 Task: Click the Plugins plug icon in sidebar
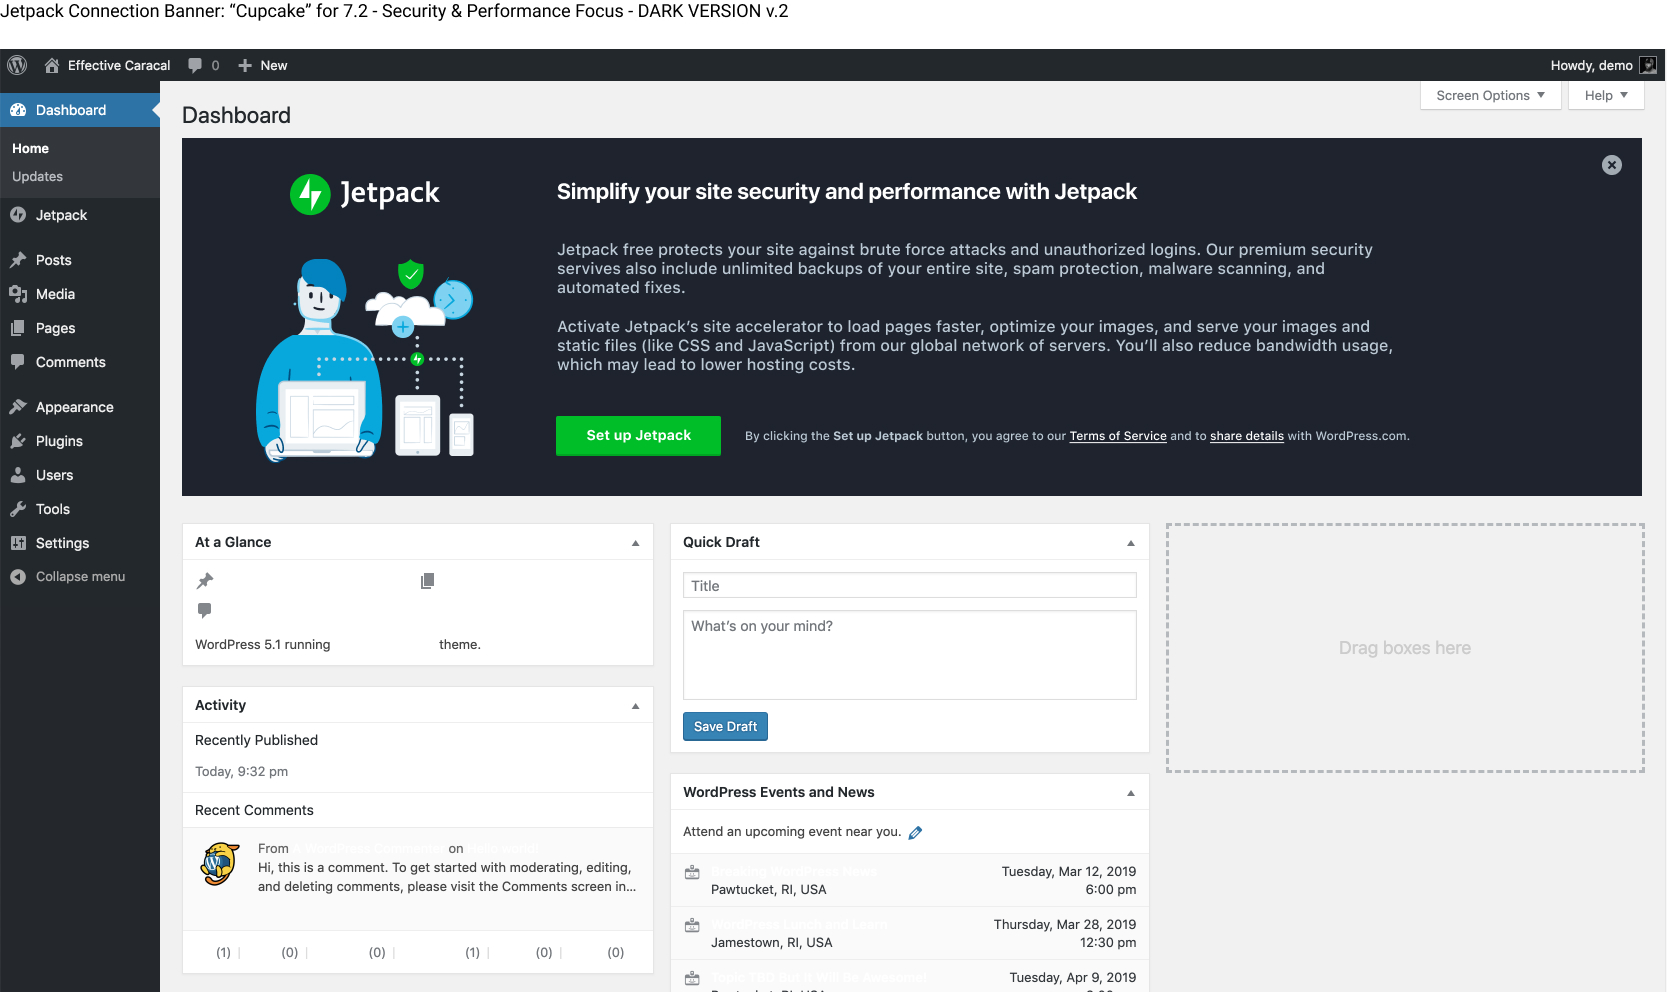[x=18, y=441]
